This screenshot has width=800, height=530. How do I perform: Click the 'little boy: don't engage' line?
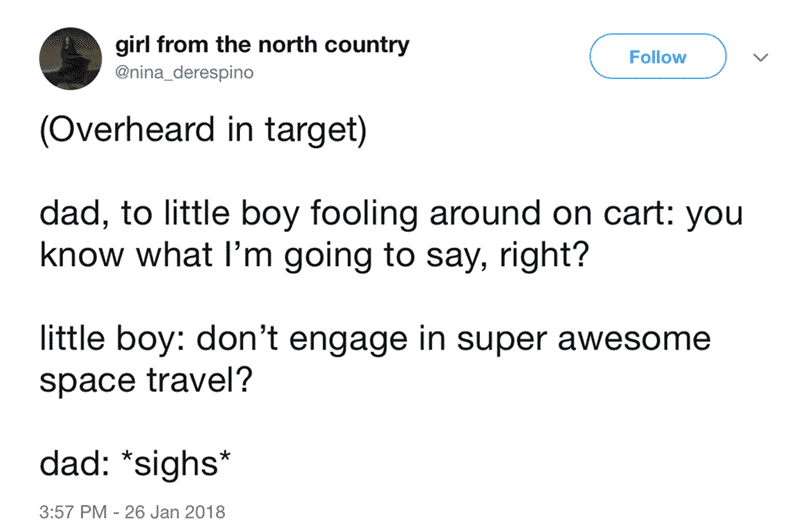(375, 339)
